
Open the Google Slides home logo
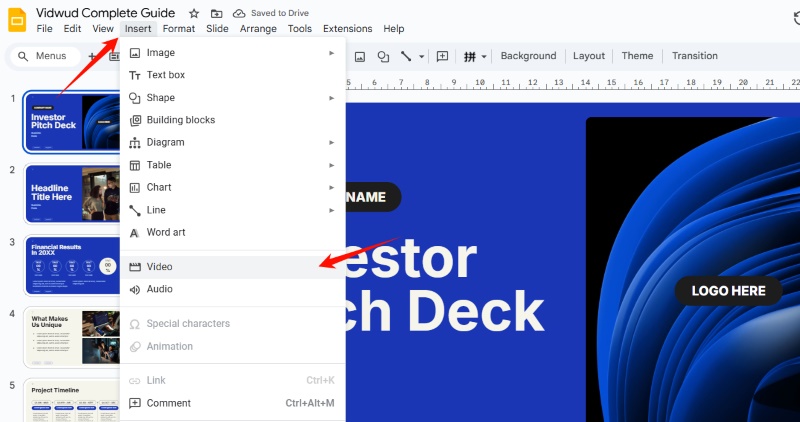17,20
